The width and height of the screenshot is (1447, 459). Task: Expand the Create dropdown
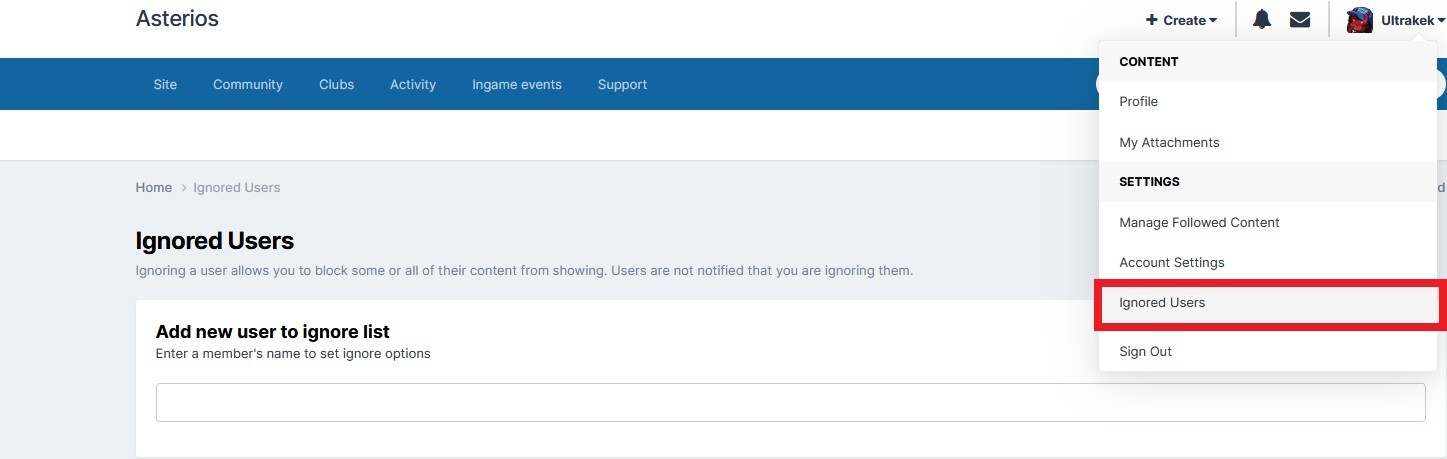pos(1181,20)
